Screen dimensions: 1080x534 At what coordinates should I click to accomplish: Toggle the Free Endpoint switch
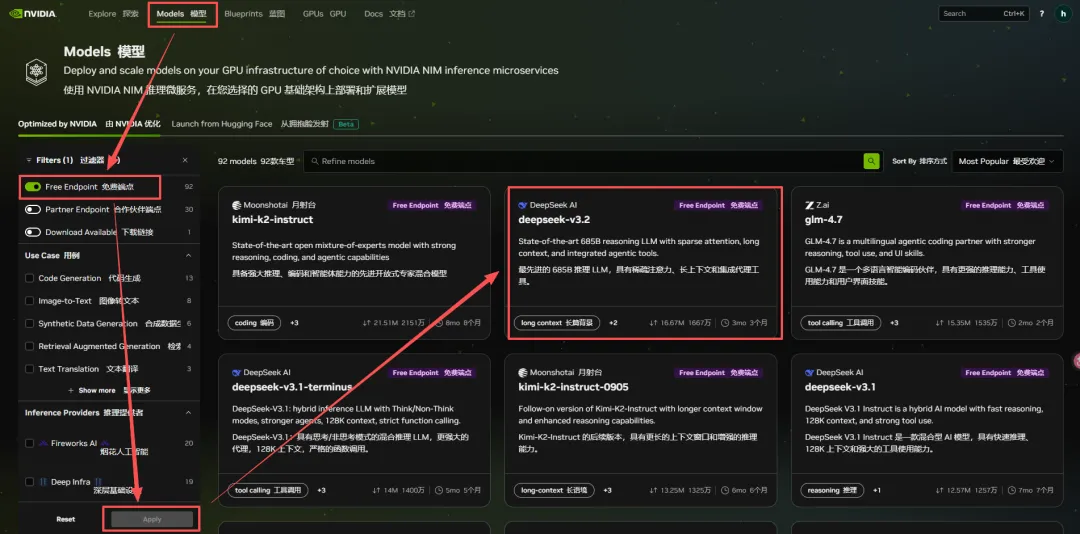[32, 187]
